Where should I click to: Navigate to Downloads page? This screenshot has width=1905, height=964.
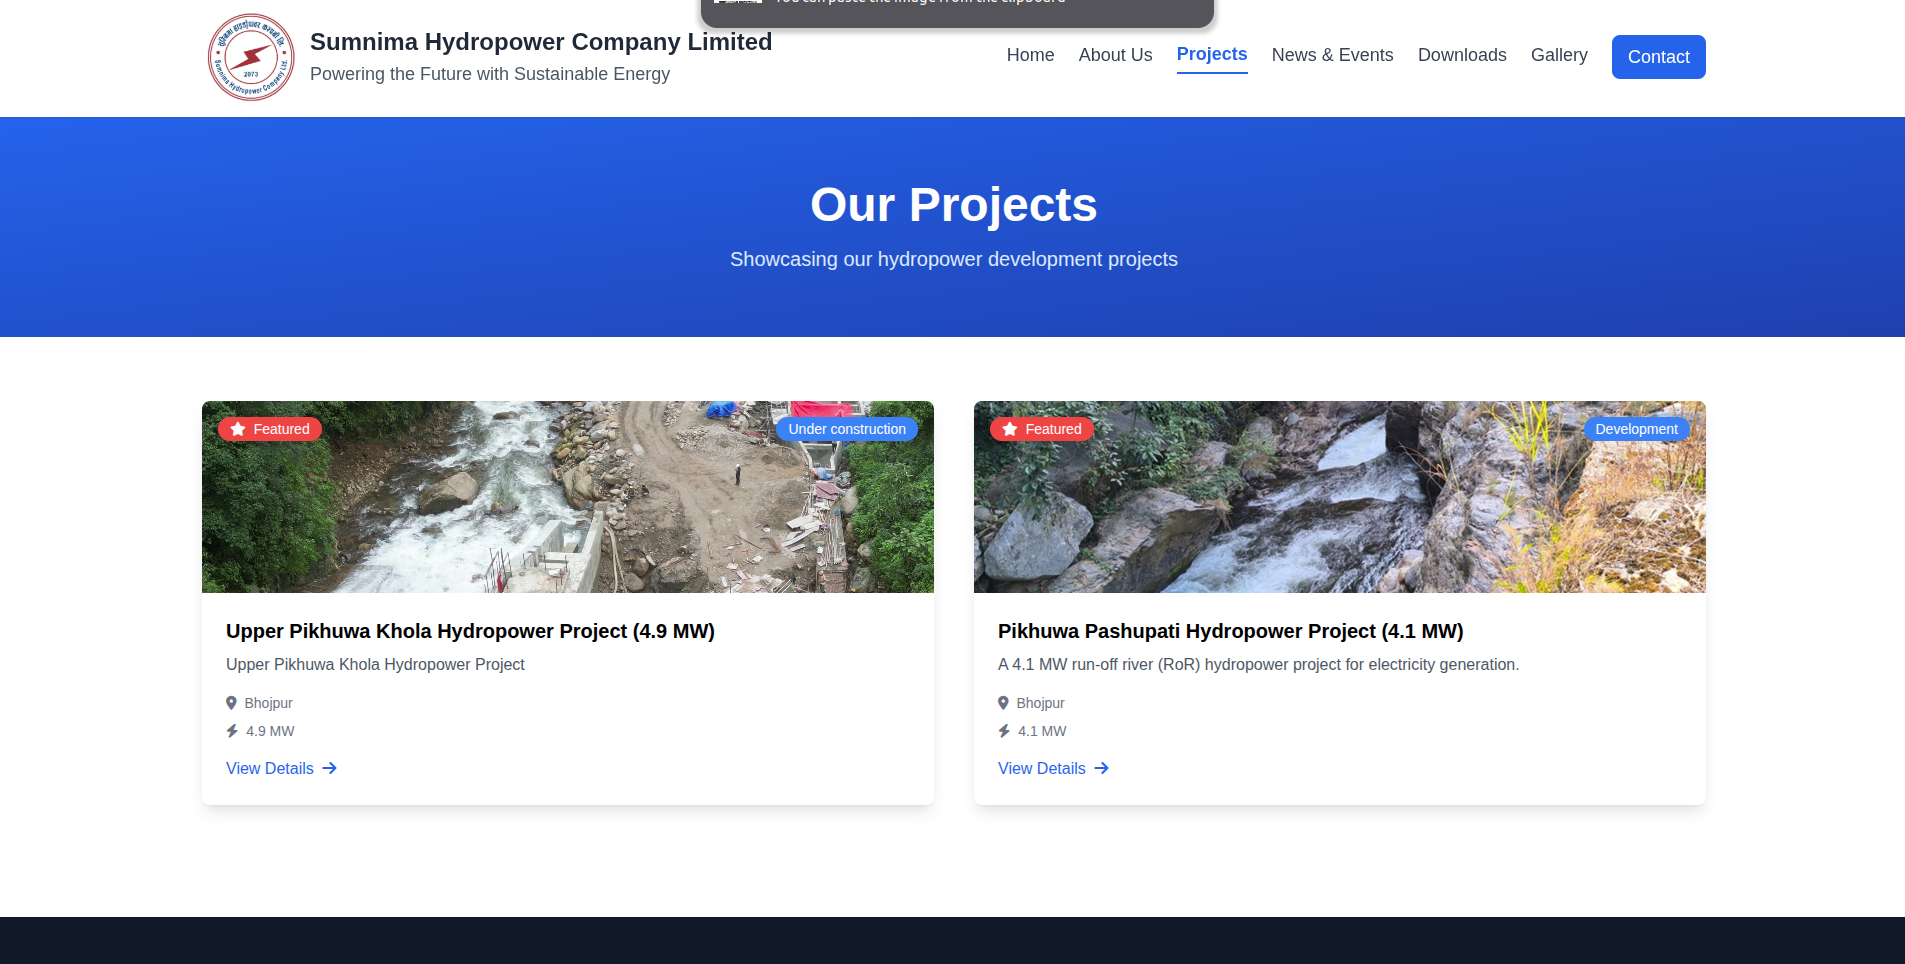coord(1462,55)
